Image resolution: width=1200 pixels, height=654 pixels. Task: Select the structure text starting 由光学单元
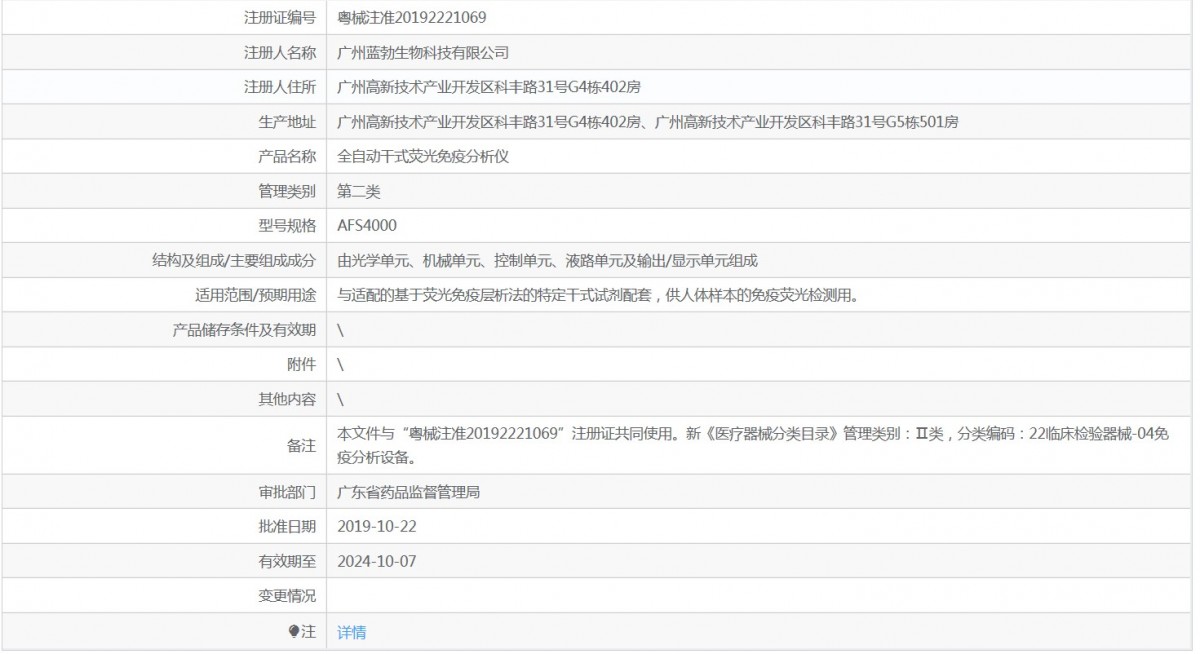(548, 261)
